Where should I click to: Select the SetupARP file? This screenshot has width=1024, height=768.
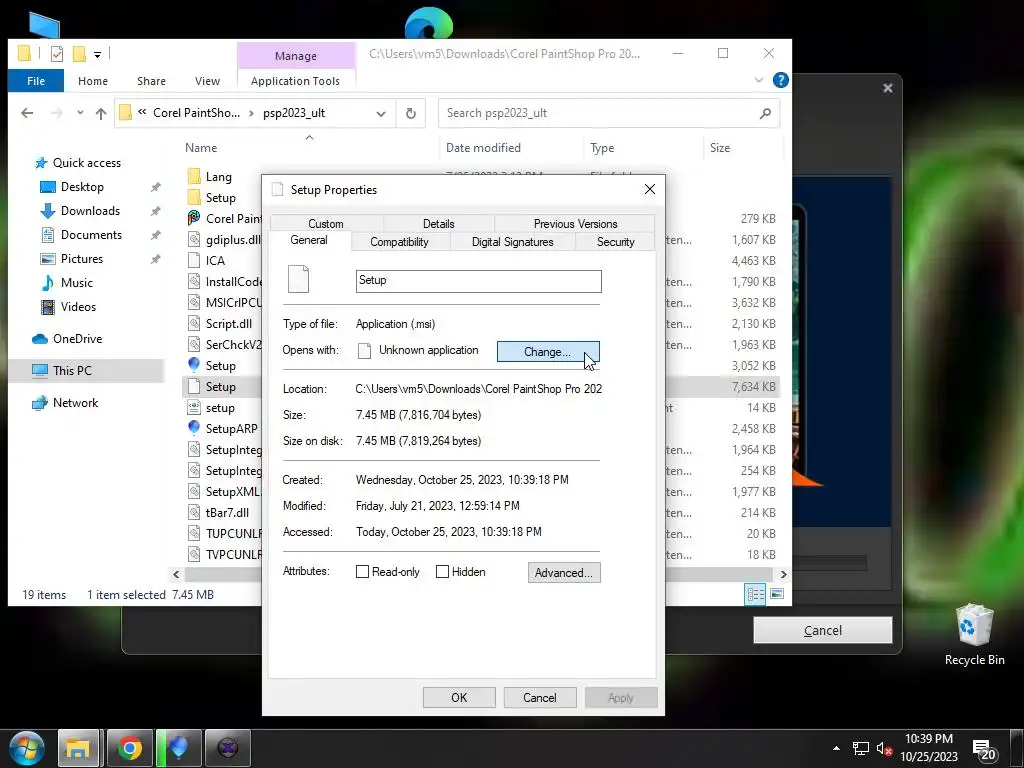(231, 429)
